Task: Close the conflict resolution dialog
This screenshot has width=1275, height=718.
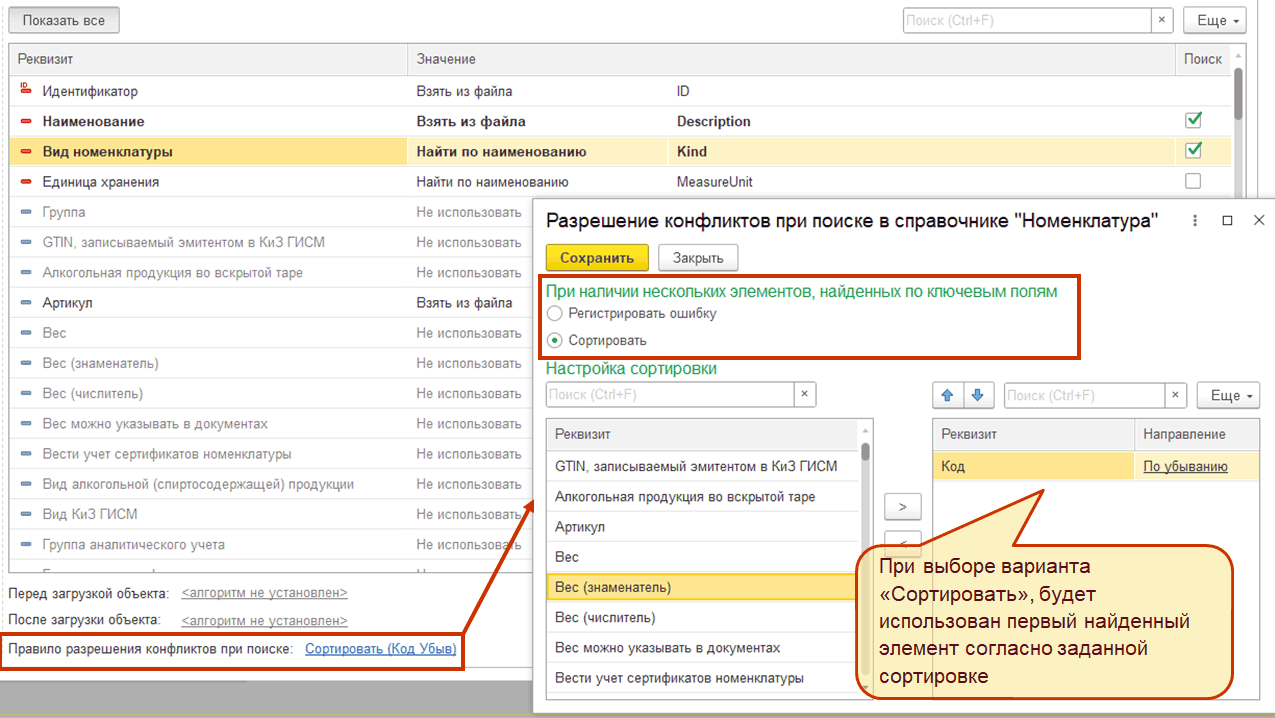Action: pos(1259,221)
